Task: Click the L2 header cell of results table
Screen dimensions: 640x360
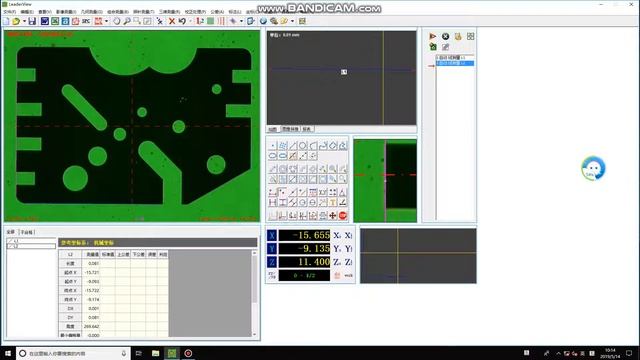Action: [70, 254]
